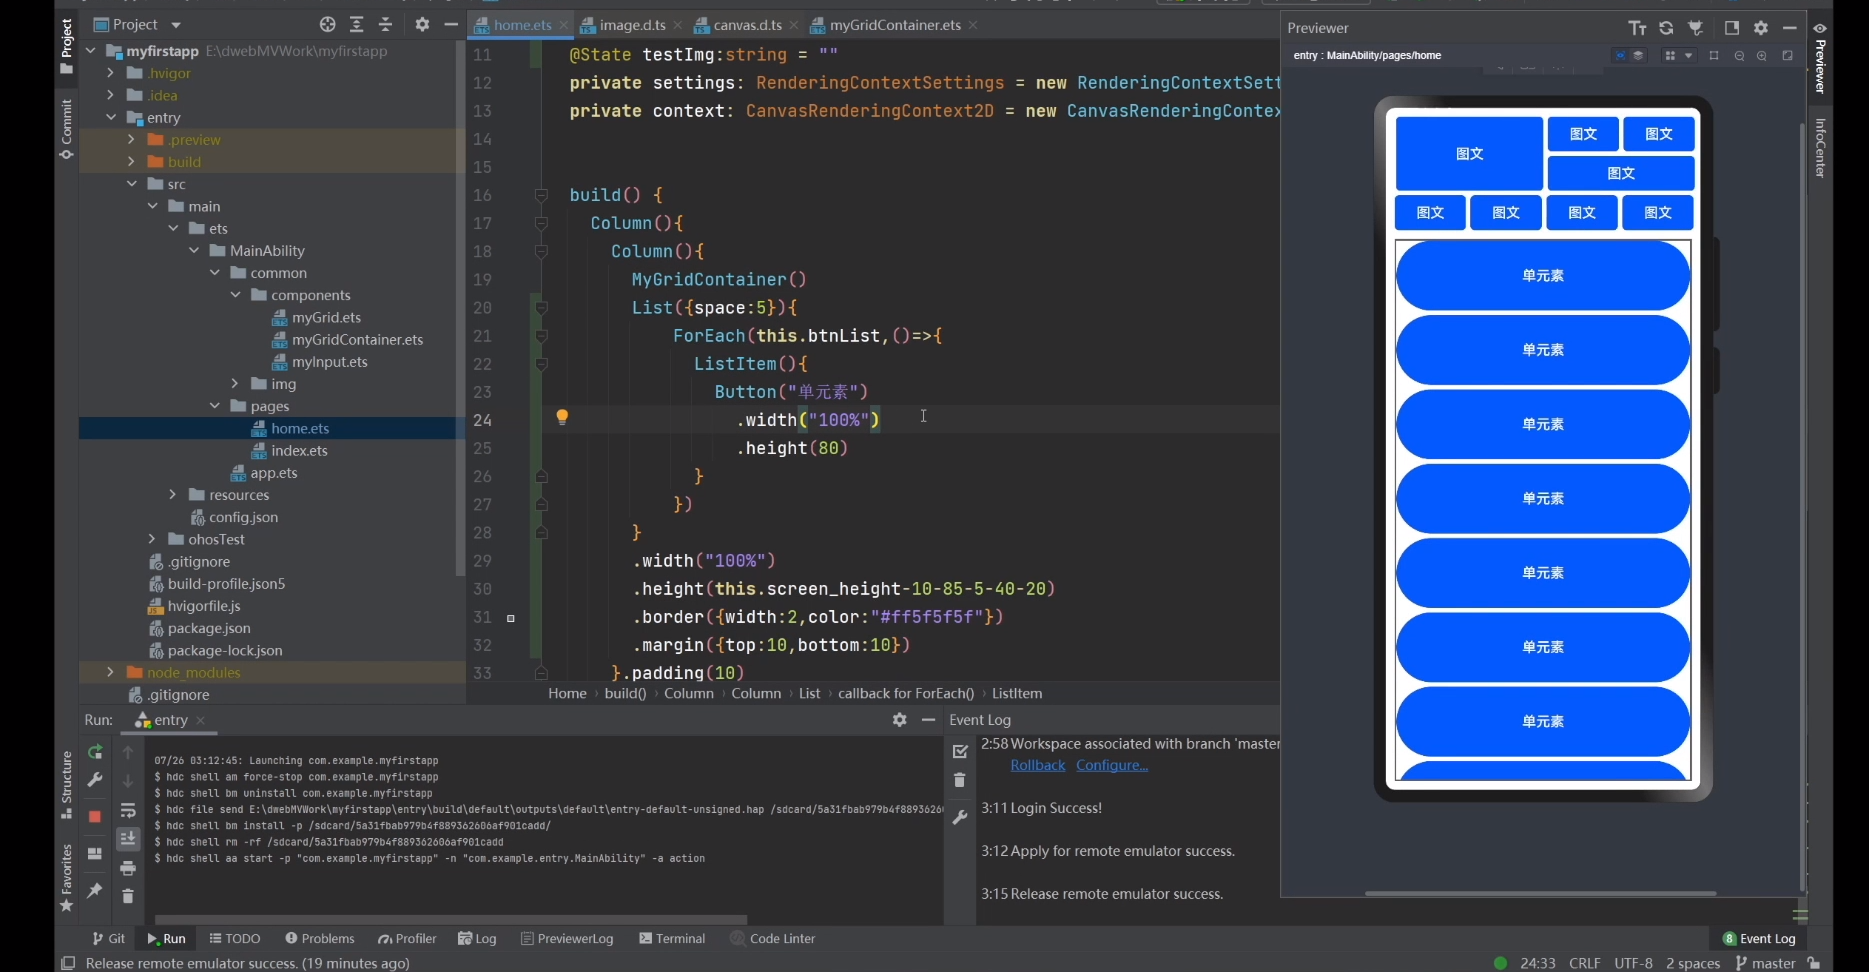Screen dimensions: 1869x972
Task: Click Event Log wrench settings icon
Action: (960, 817)
